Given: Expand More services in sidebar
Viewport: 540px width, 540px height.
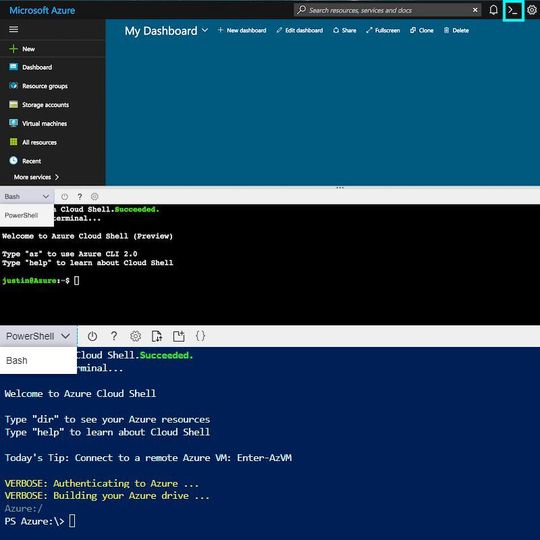Looking at the screenshot, I should pos(36,177).
